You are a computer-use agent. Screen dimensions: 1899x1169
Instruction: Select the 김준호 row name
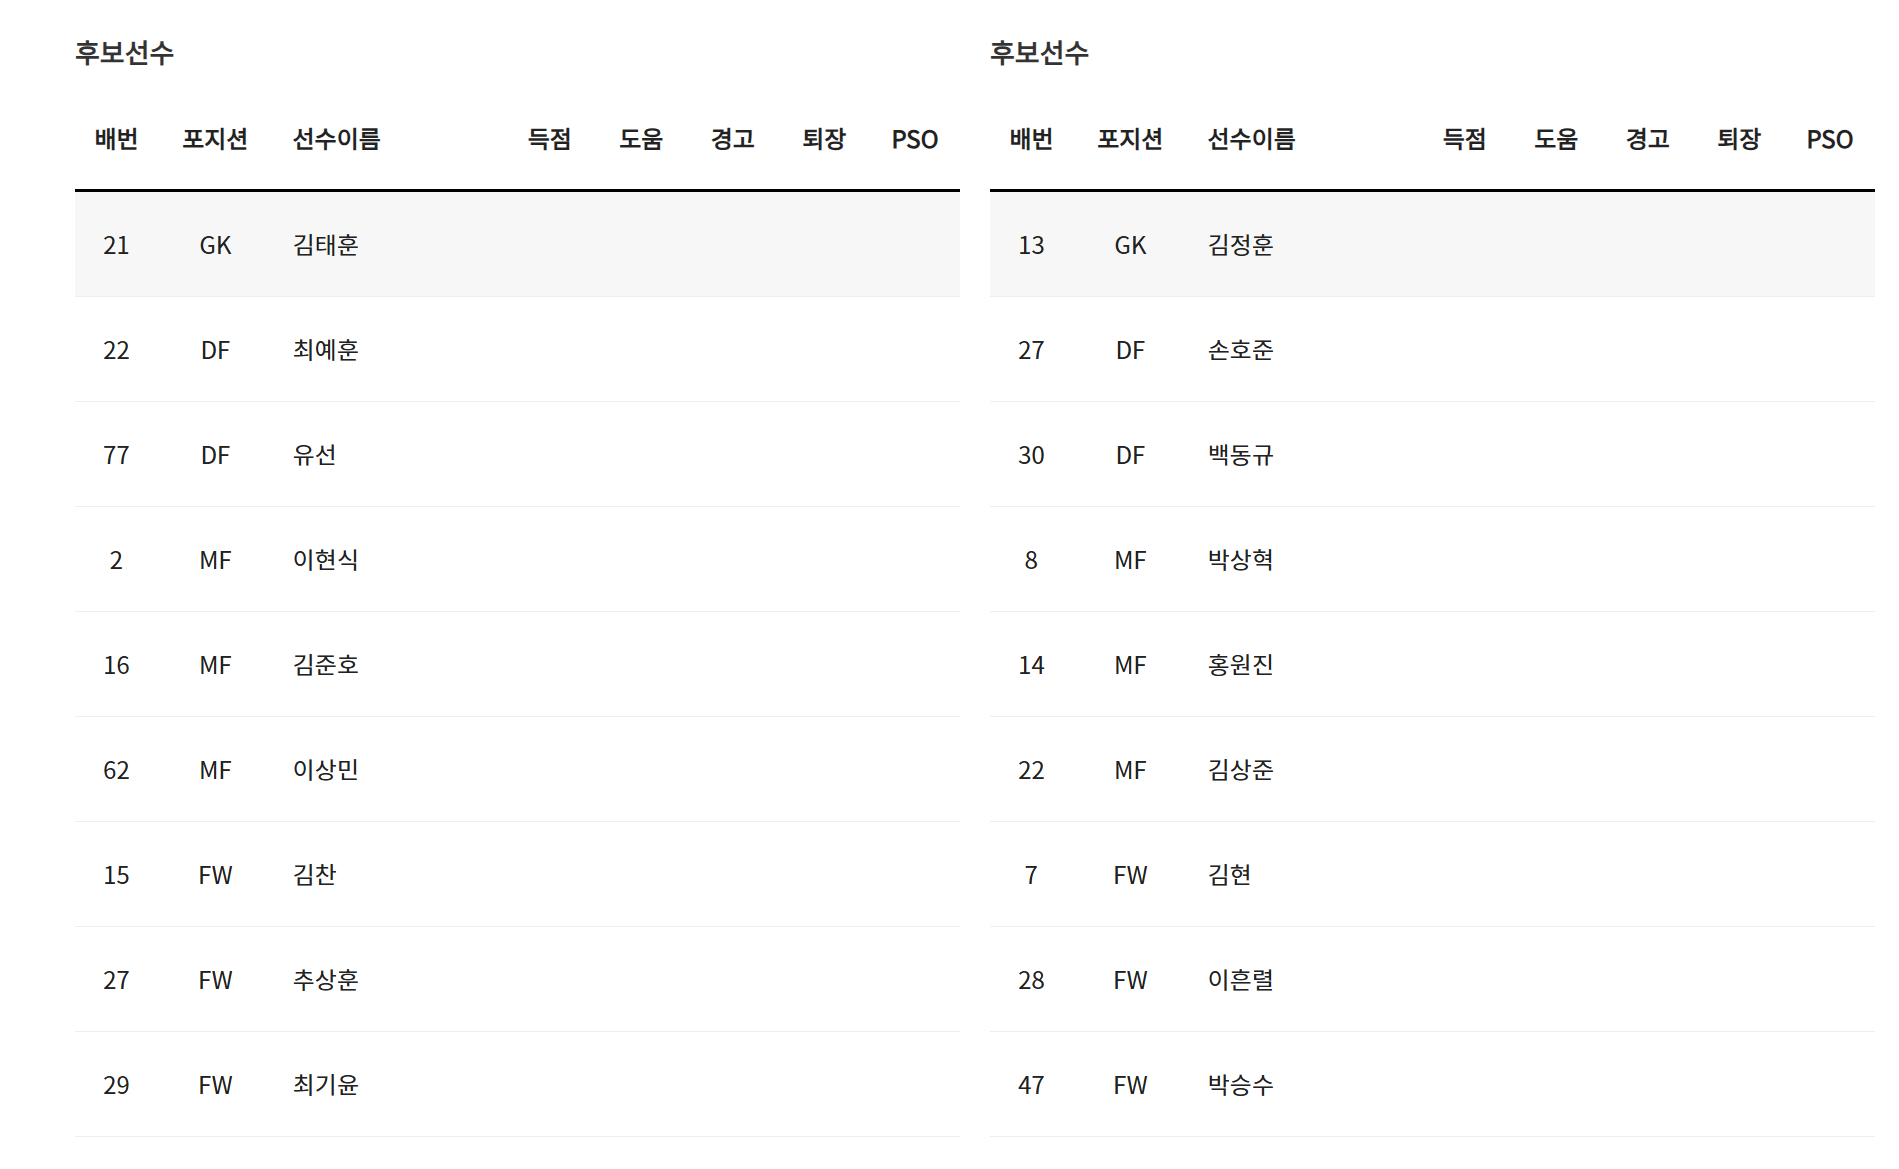tap(325, 665)
